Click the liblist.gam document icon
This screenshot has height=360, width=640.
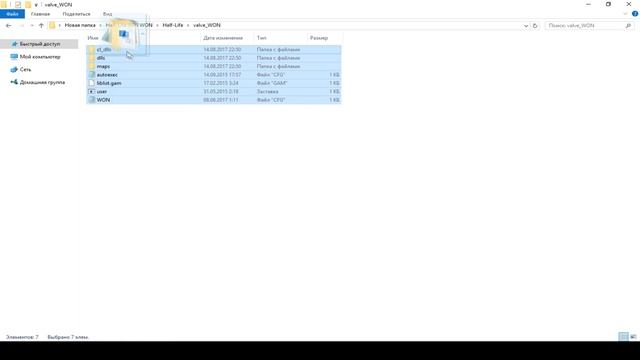pos(91,83)
